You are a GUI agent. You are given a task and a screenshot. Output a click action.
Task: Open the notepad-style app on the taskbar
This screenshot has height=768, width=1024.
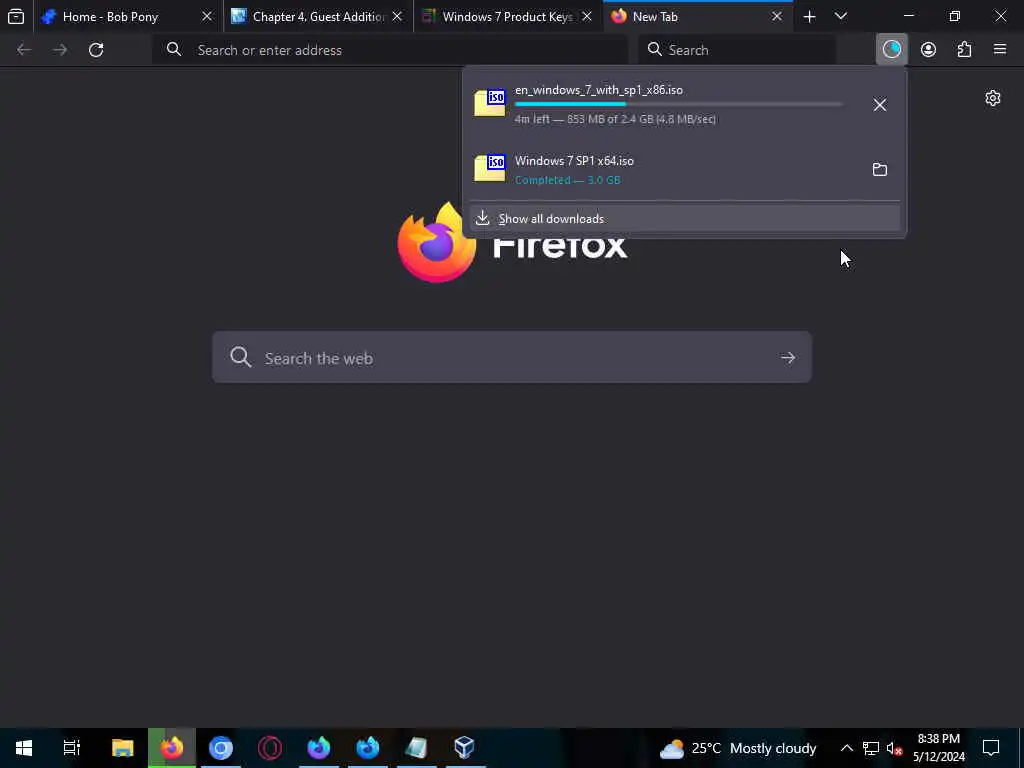click(x=416, y=748)
